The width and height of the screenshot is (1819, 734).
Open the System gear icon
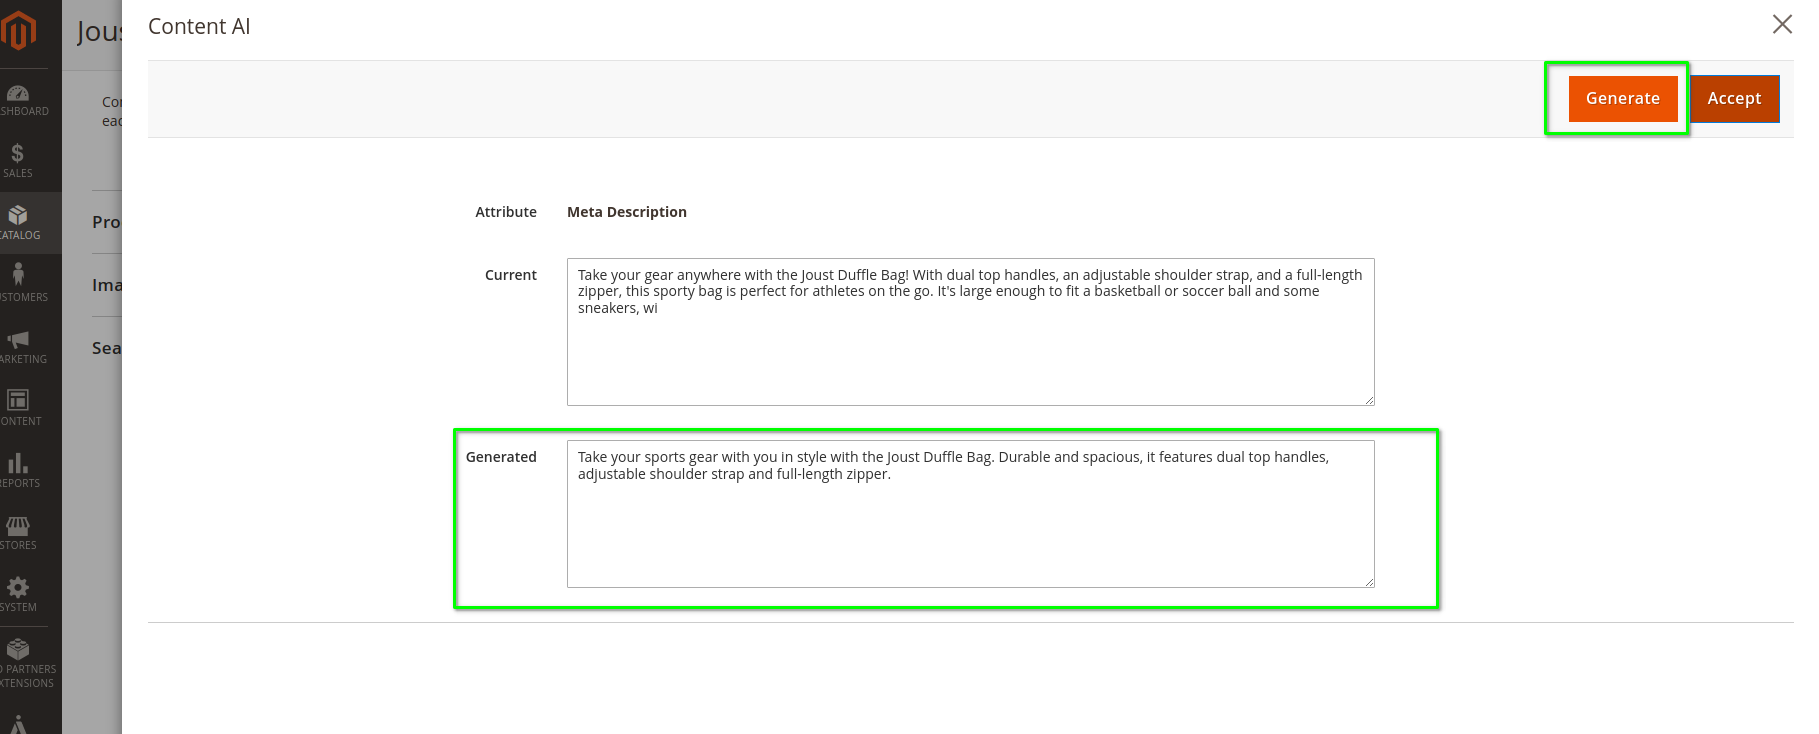coord(18,587)
